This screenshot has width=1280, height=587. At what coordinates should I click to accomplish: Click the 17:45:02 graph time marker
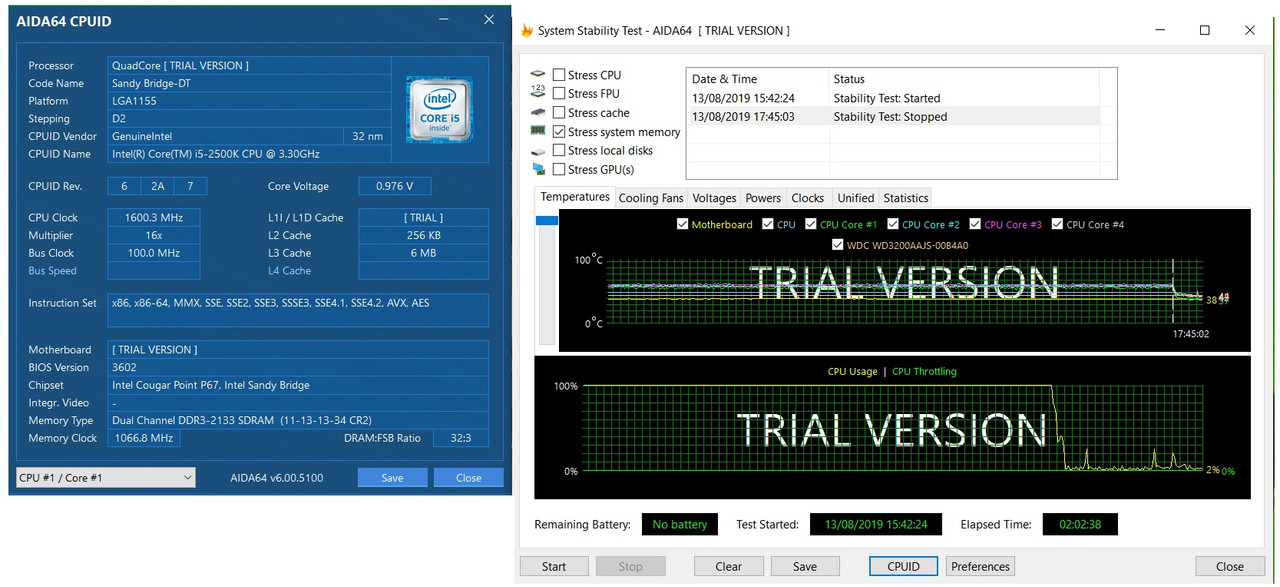(x=1190, y=334)
